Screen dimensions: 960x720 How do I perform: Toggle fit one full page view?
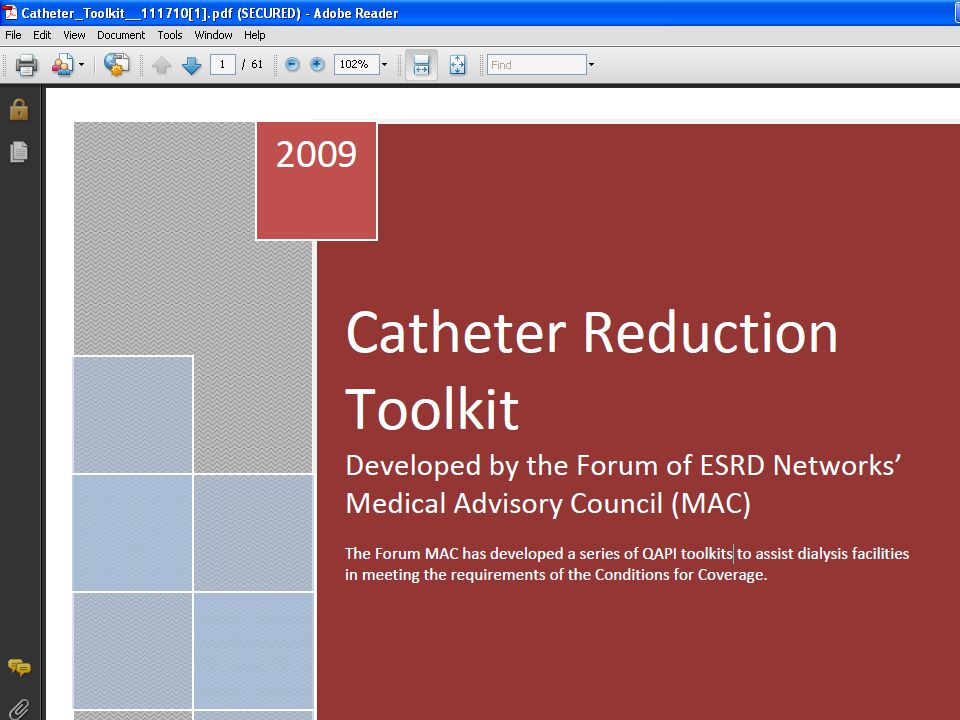[457, 64]
